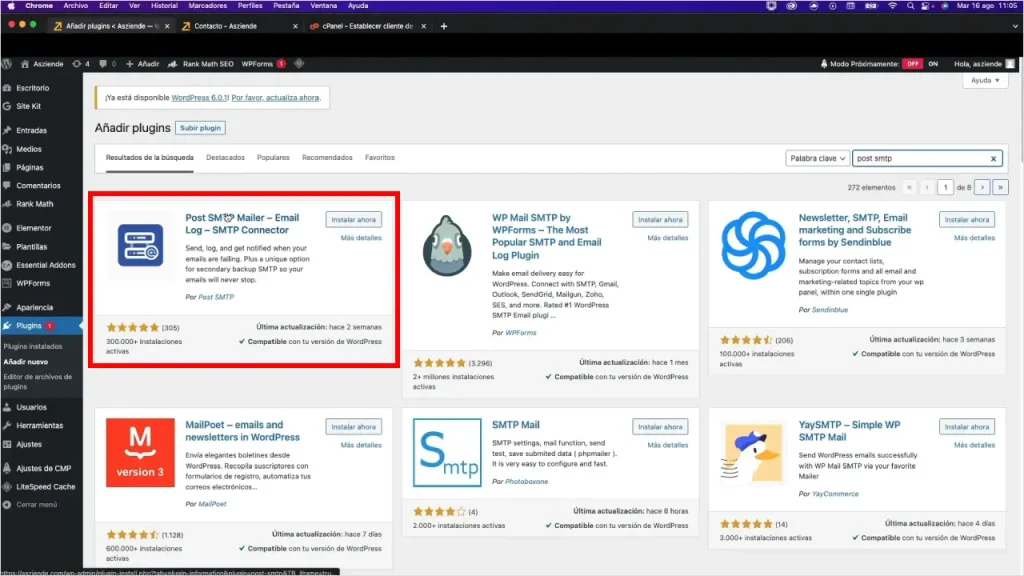The width and height of the screenshot is (1024, 576).
Task: Install the SMTP Mail plugin
Action: (660, 426)
